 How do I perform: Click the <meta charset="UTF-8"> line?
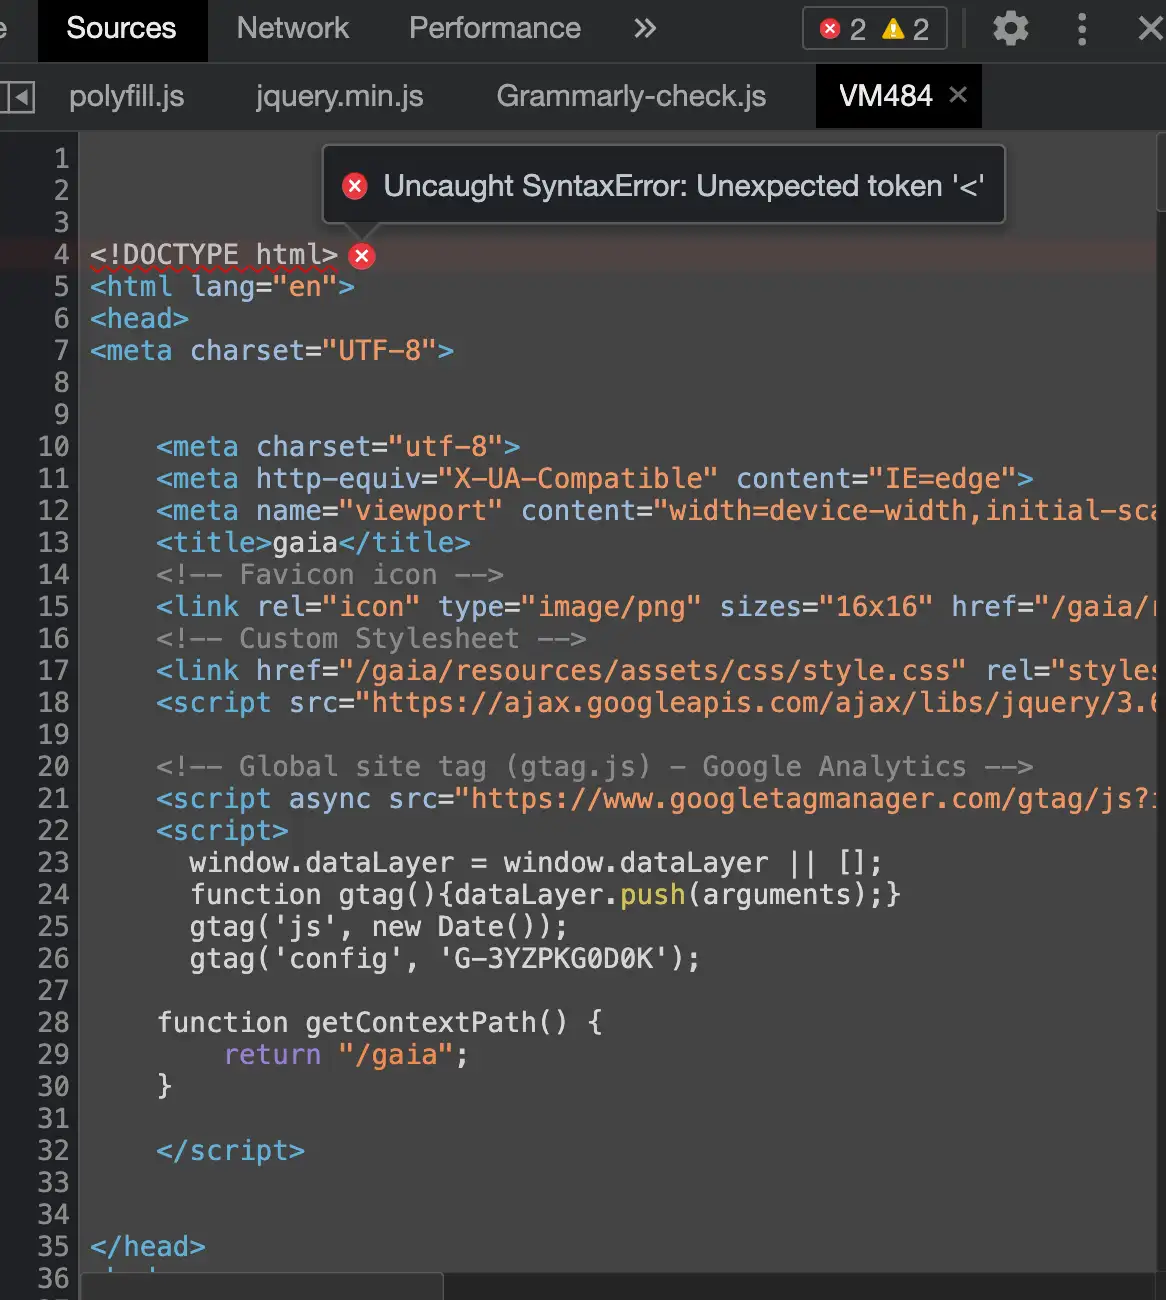[272, 351]
